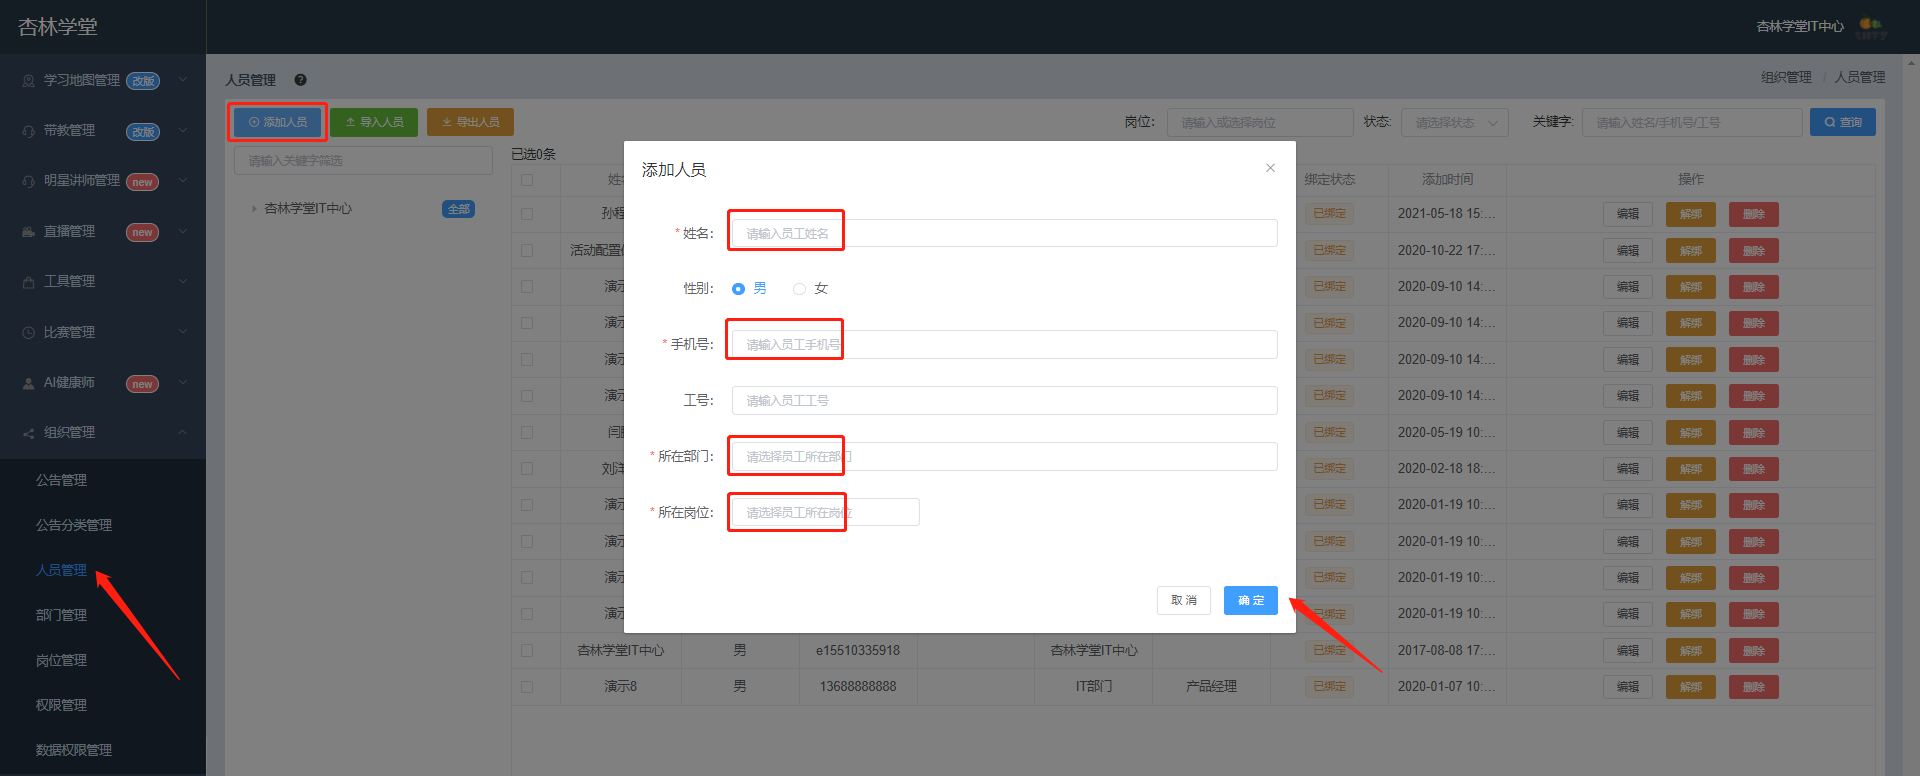The image size is (1920, 776).
Task: Tick the checkbox for the e15510335918 row
Action: [x=527, y=651]
